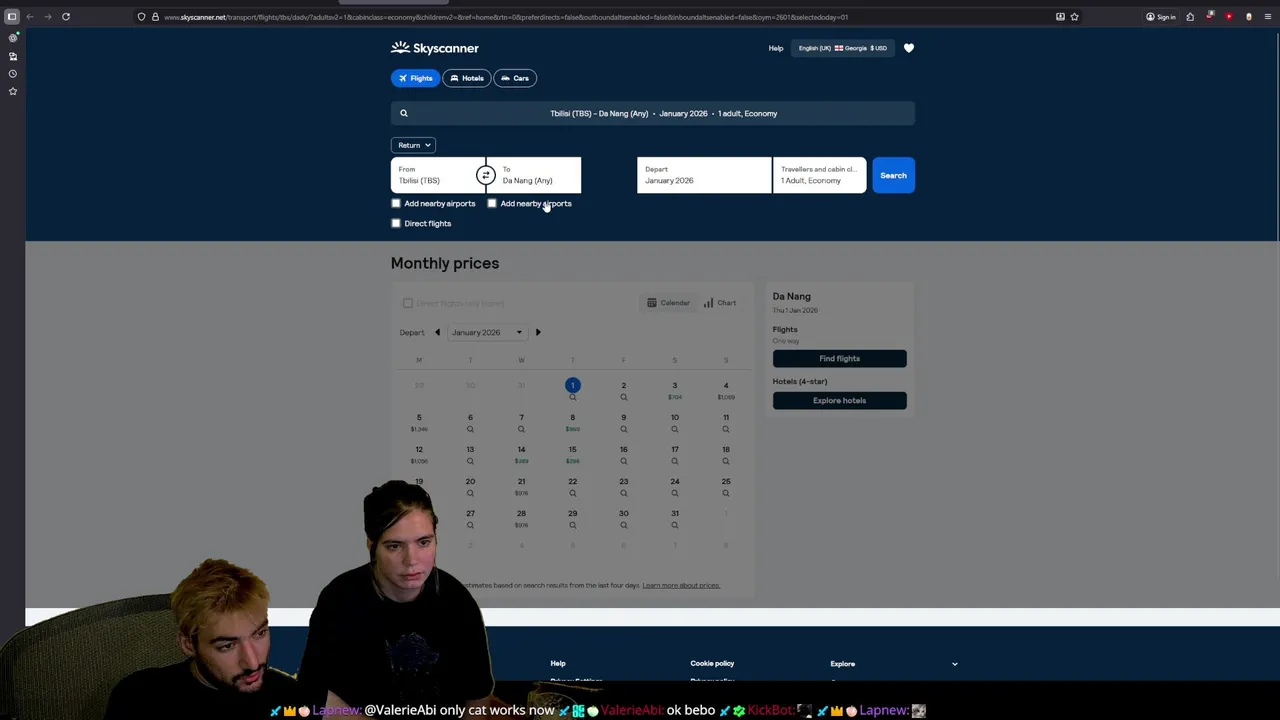Open history clock icon in sidebar
Screen dimensions: 1280x720
[x=13, y=73]
